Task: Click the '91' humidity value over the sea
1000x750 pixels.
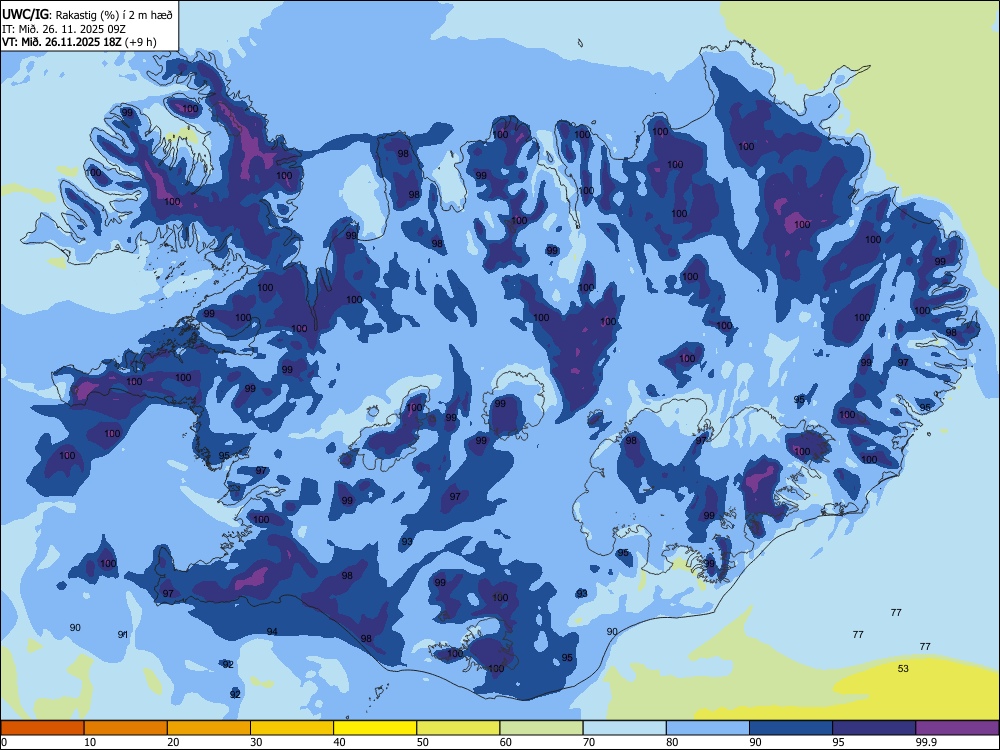Action: (x=123, y=634)
